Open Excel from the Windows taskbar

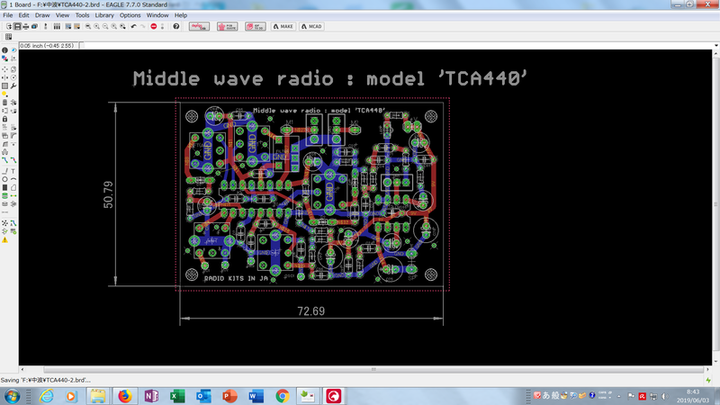tap(177, 396)
